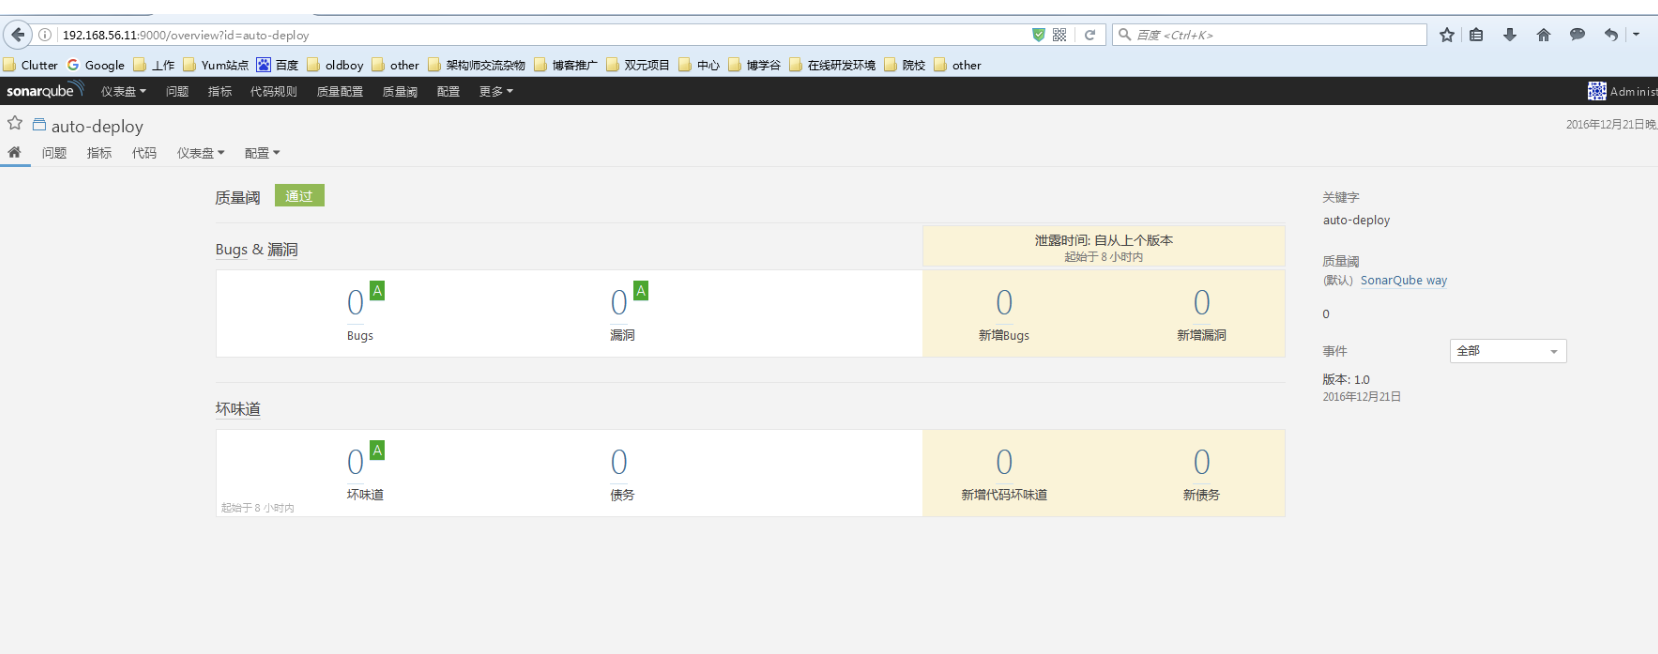Screen dimensions: 1658x654
Task: Open the oldboy bookmark folder
Action: coord(335,65)
